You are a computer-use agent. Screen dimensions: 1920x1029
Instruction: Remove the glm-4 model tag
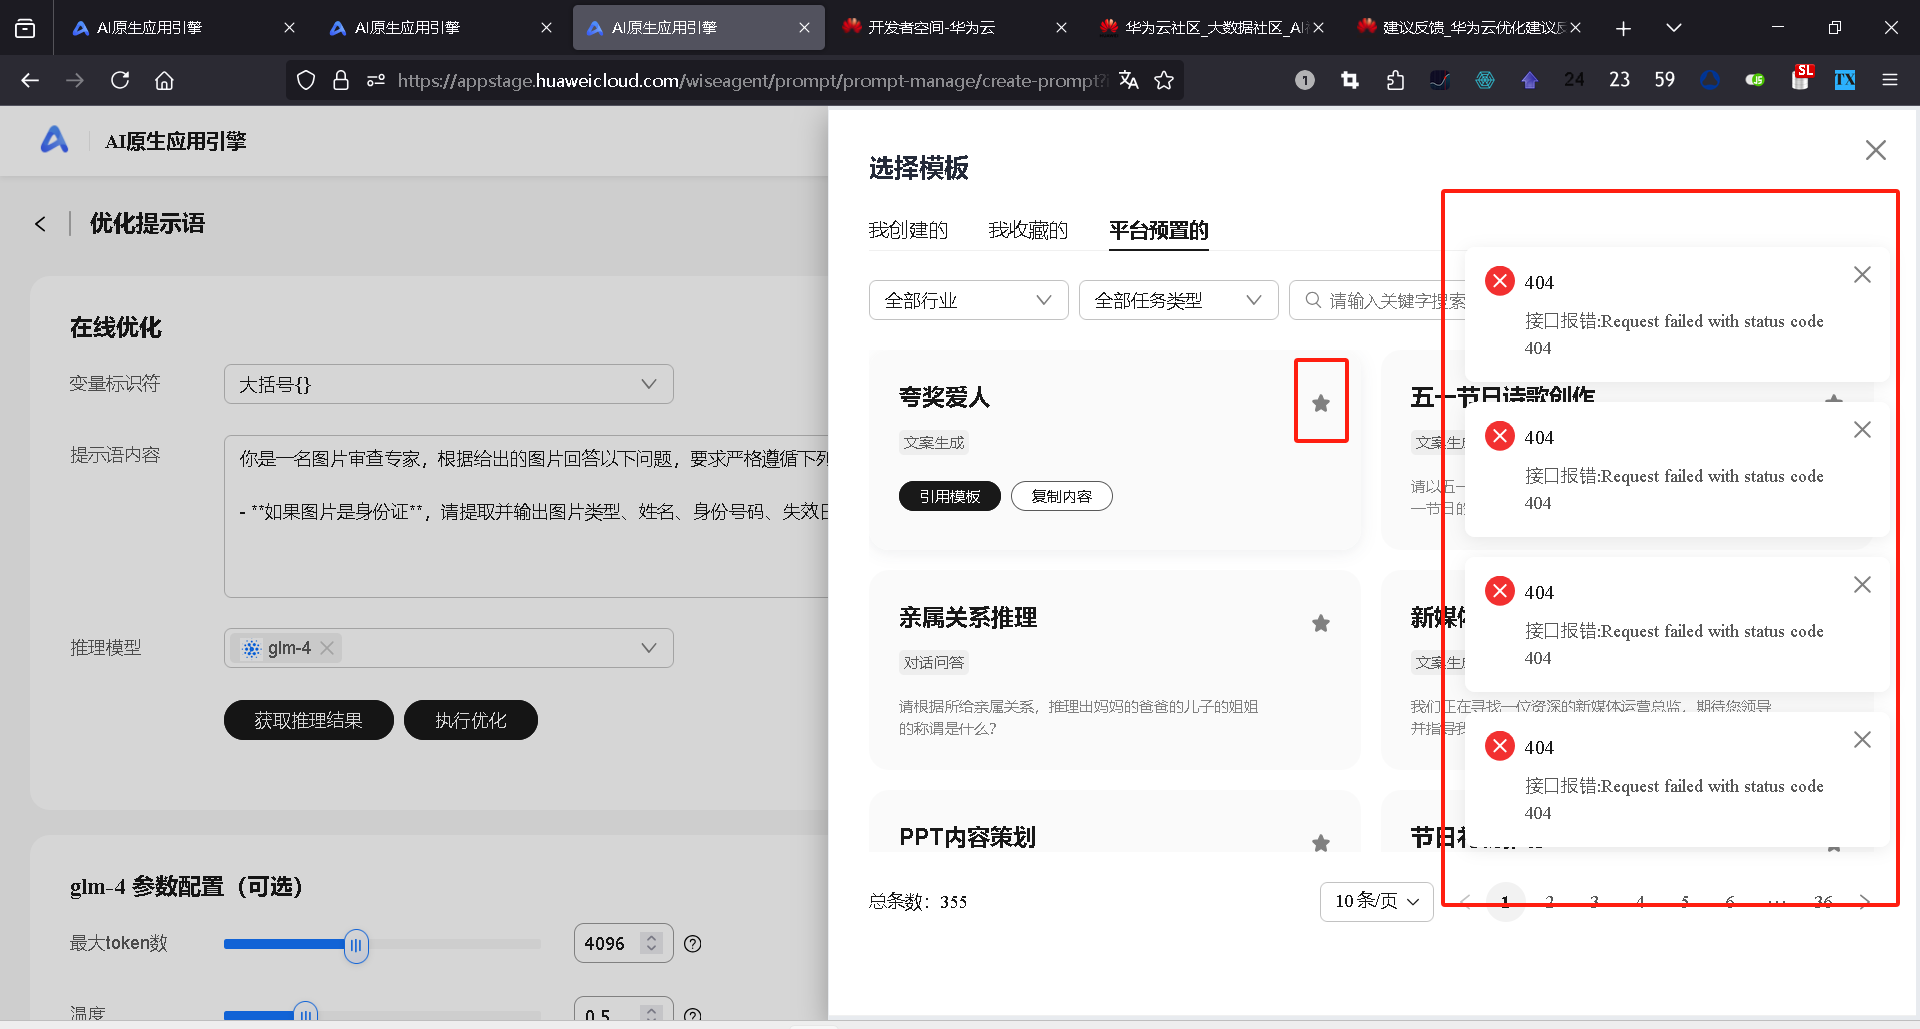[x=327, y=648]
